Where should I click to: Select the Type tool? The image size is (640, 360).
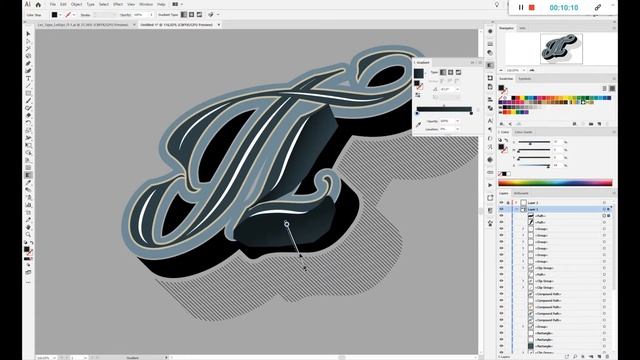[x=28, y=78]
